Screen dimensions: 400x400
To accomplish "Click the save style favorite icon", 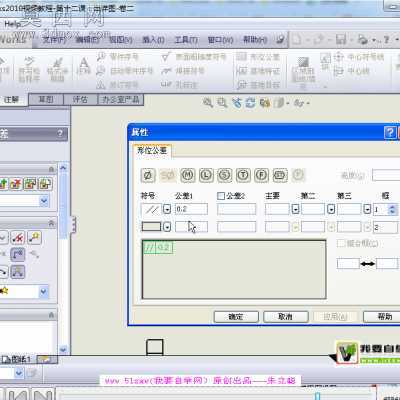I will click(x=30, y=184).
